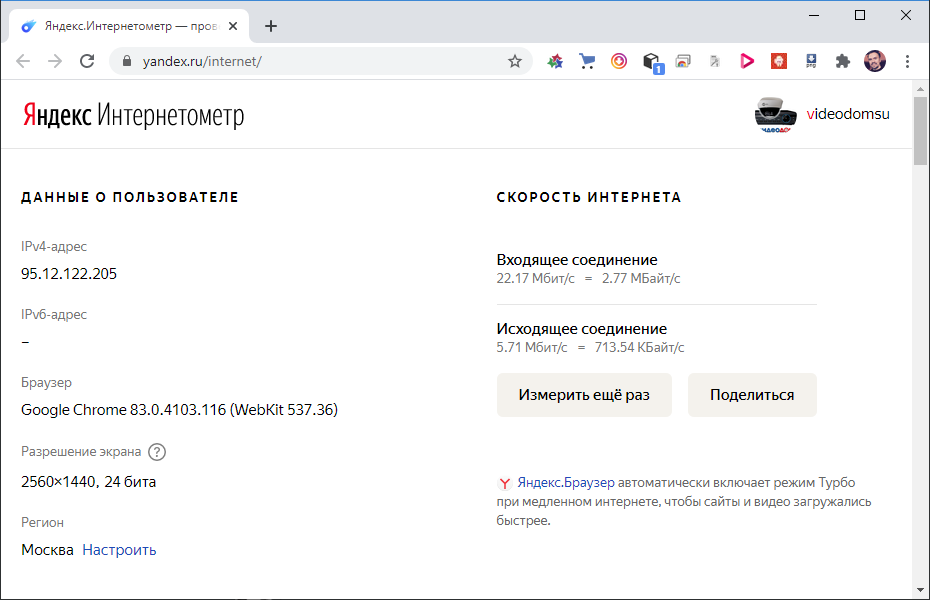Minimize the Chrome window
Viewport: 930px width, 600px height.
point(814,15)
